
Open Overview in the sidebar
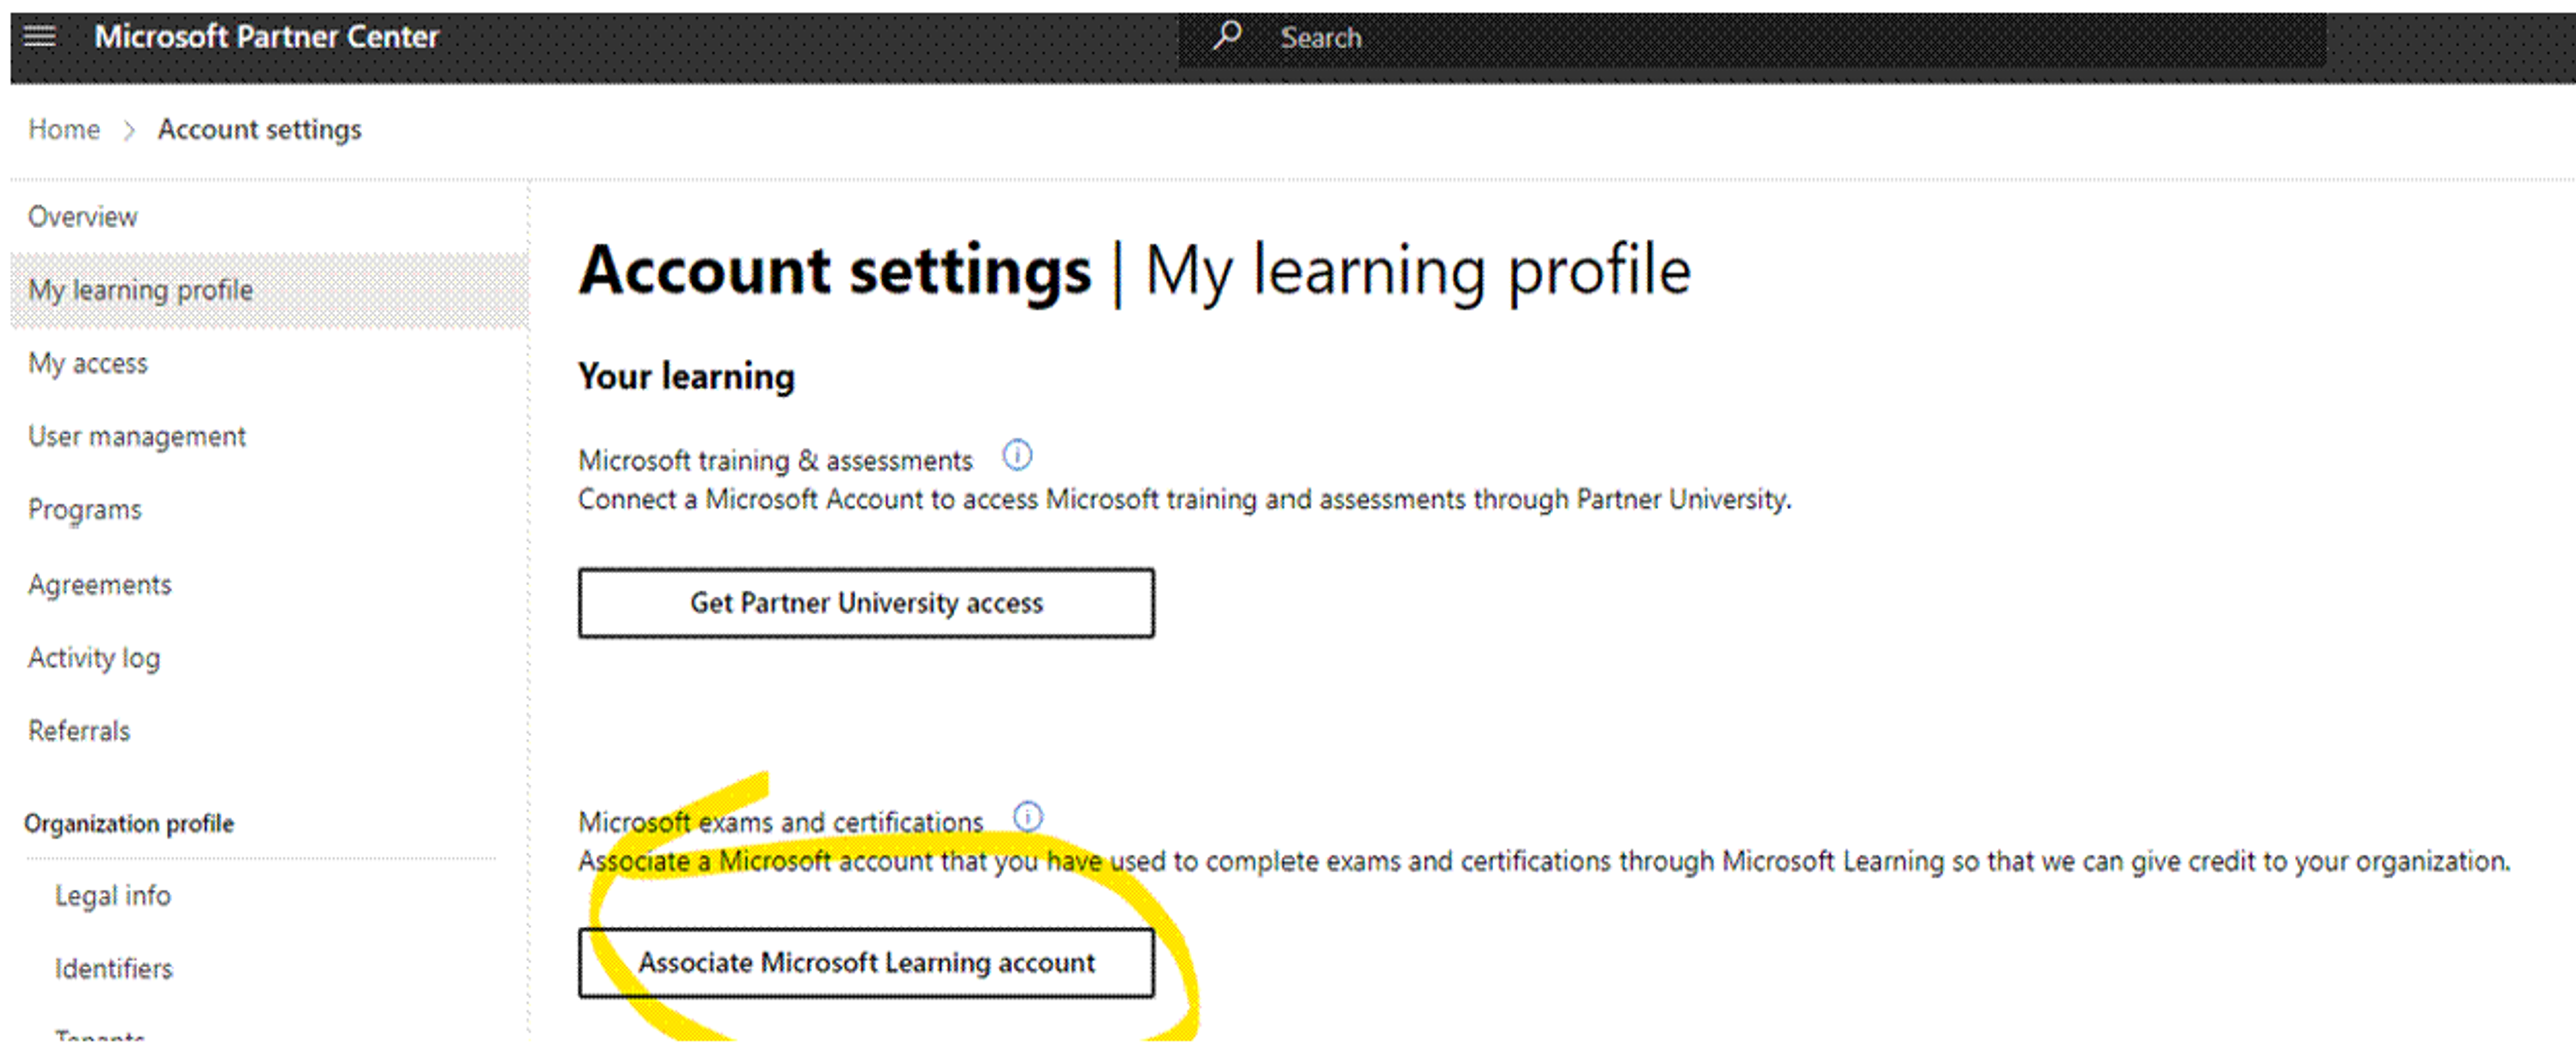coord(83,217)
